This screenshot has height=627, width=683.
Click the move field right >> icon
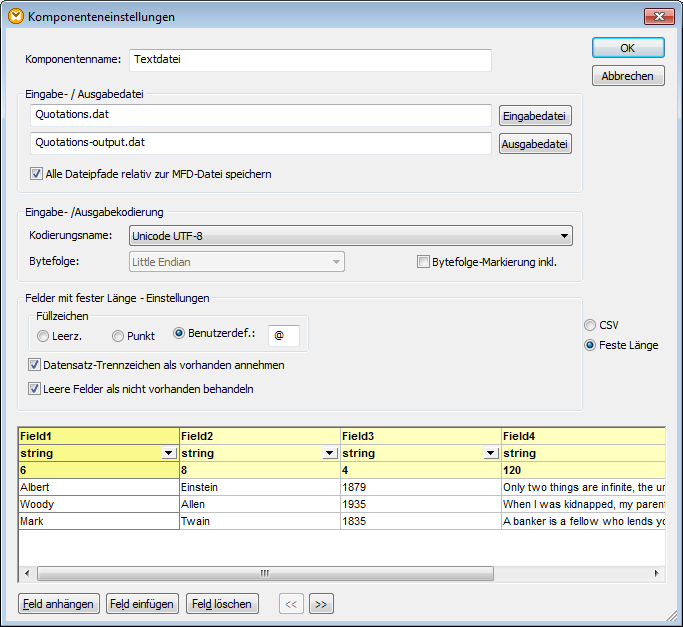click(321, 603)
